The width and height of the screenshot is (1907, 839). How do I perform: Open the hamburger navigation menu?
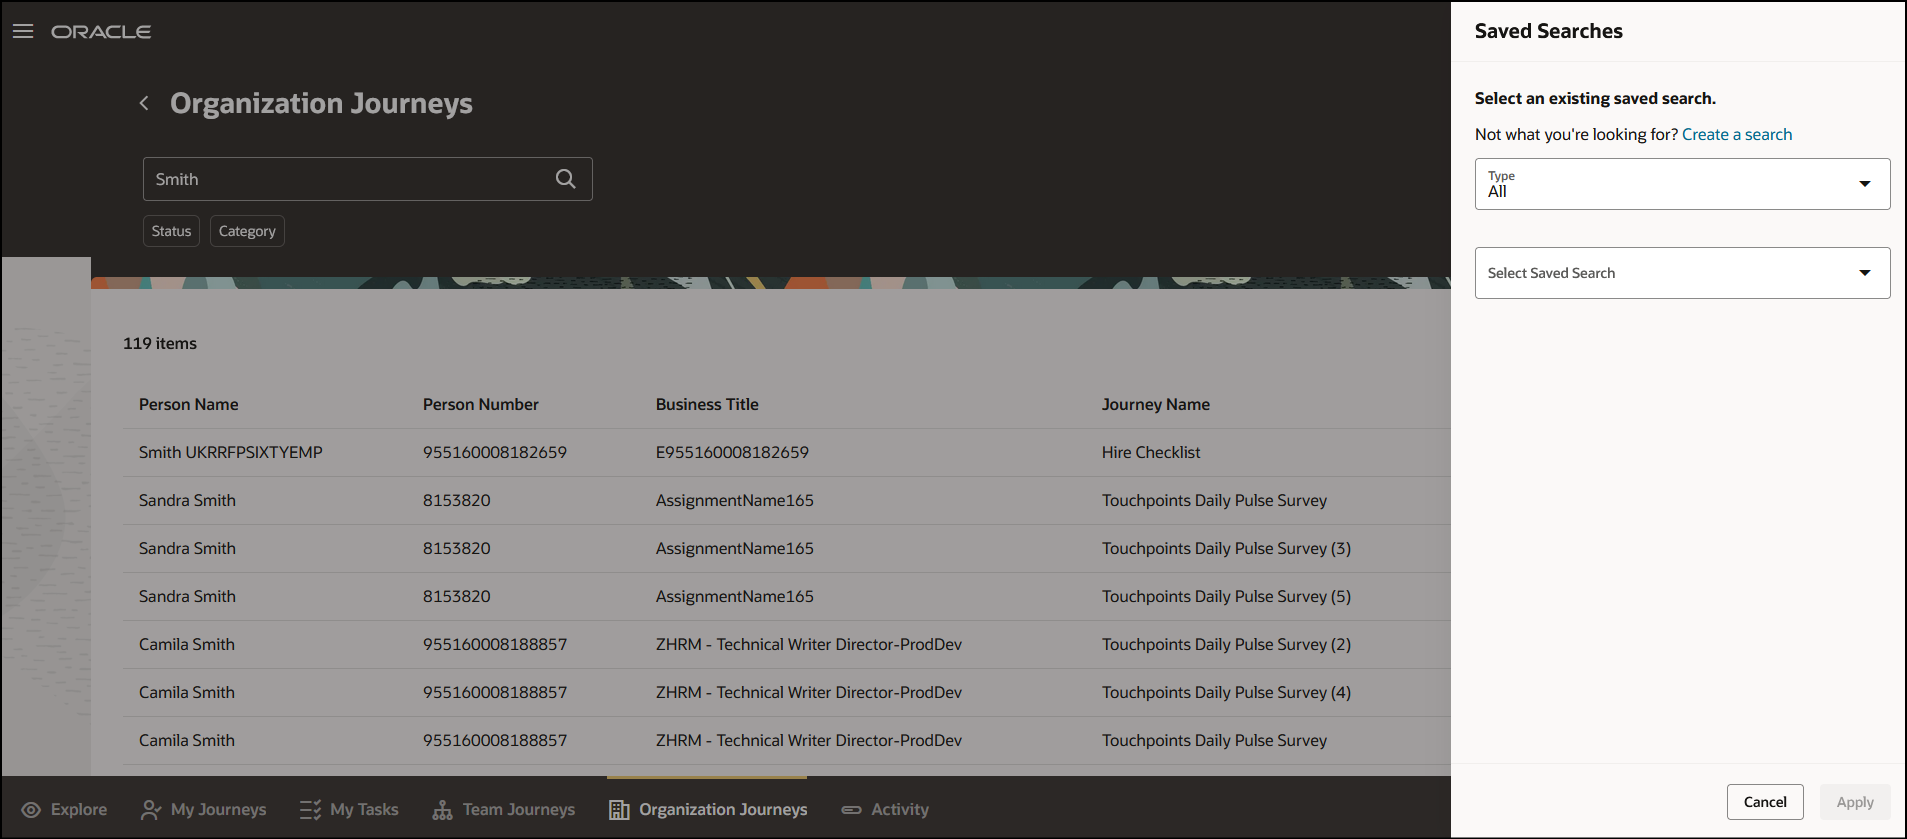[x=23, y=31]
